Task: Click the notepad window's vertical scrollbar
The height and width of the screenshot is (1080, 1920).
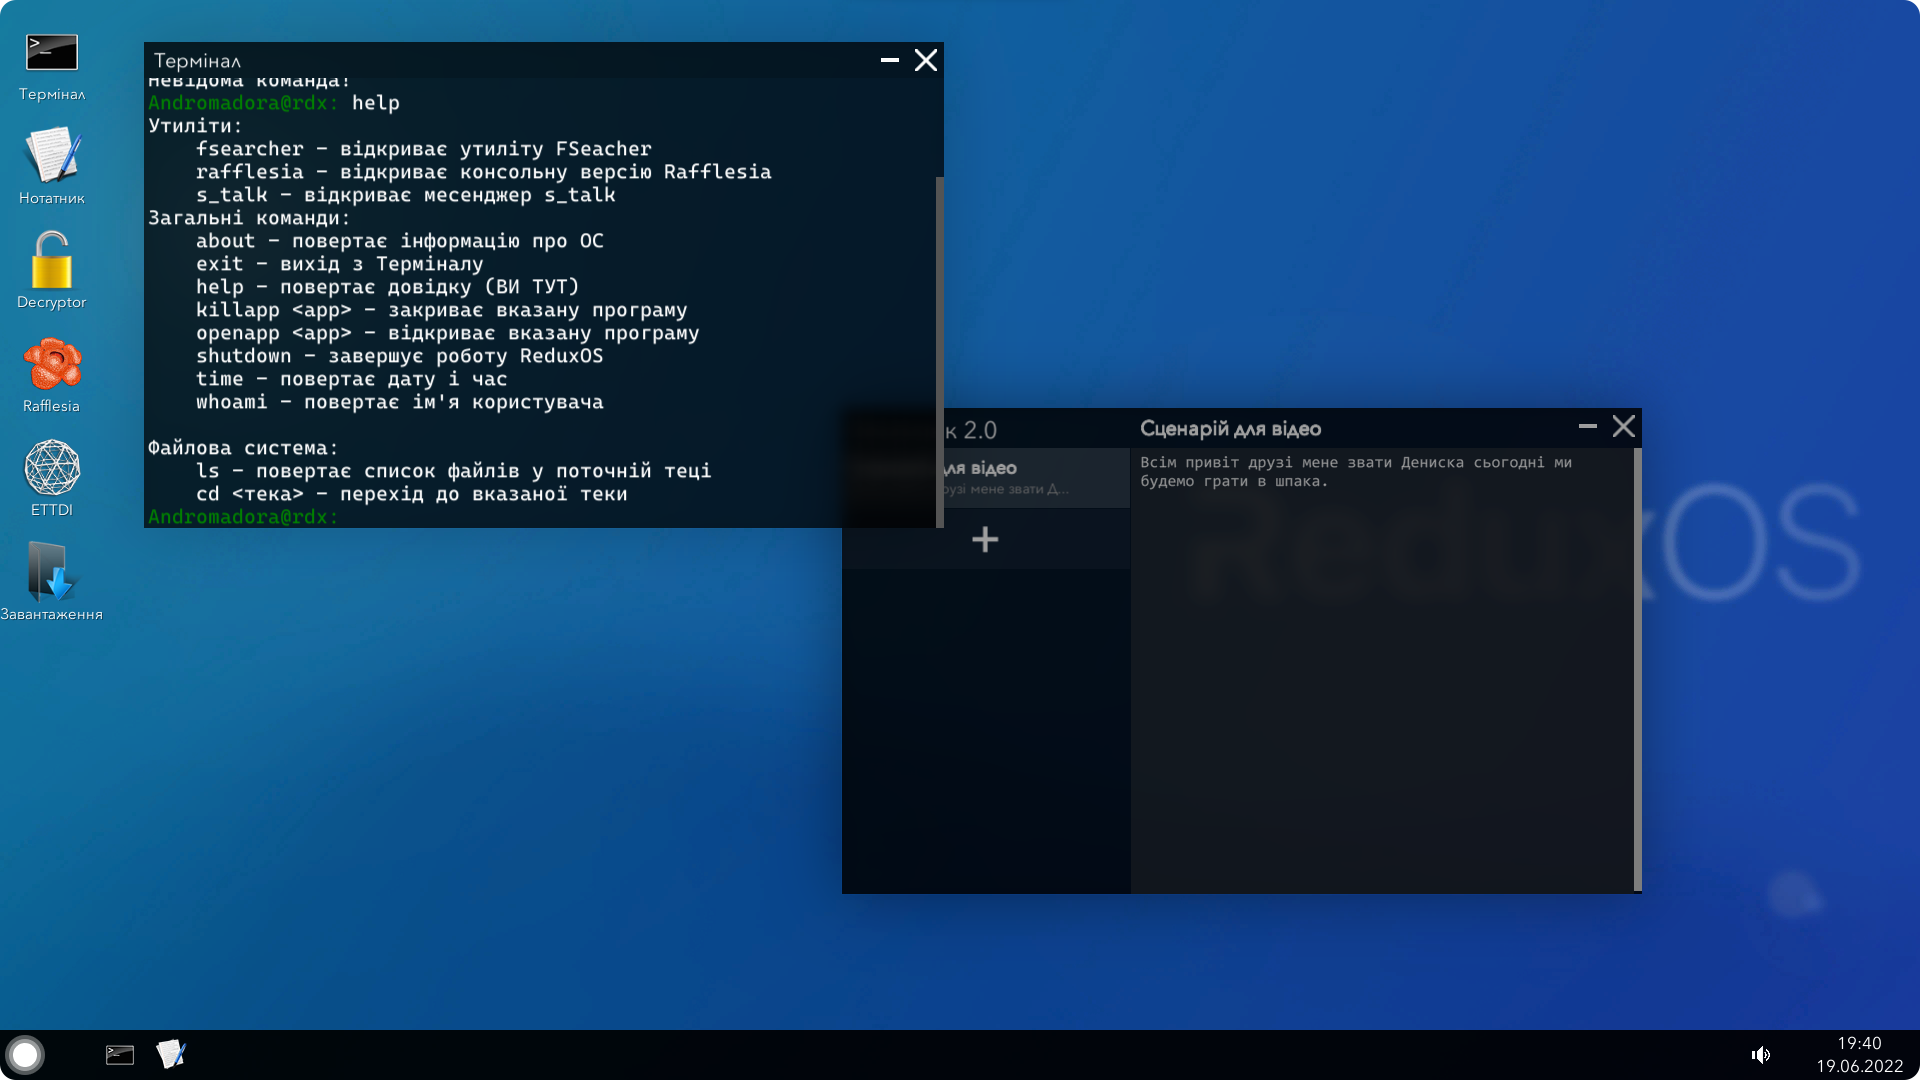Action: point(1637,668)
